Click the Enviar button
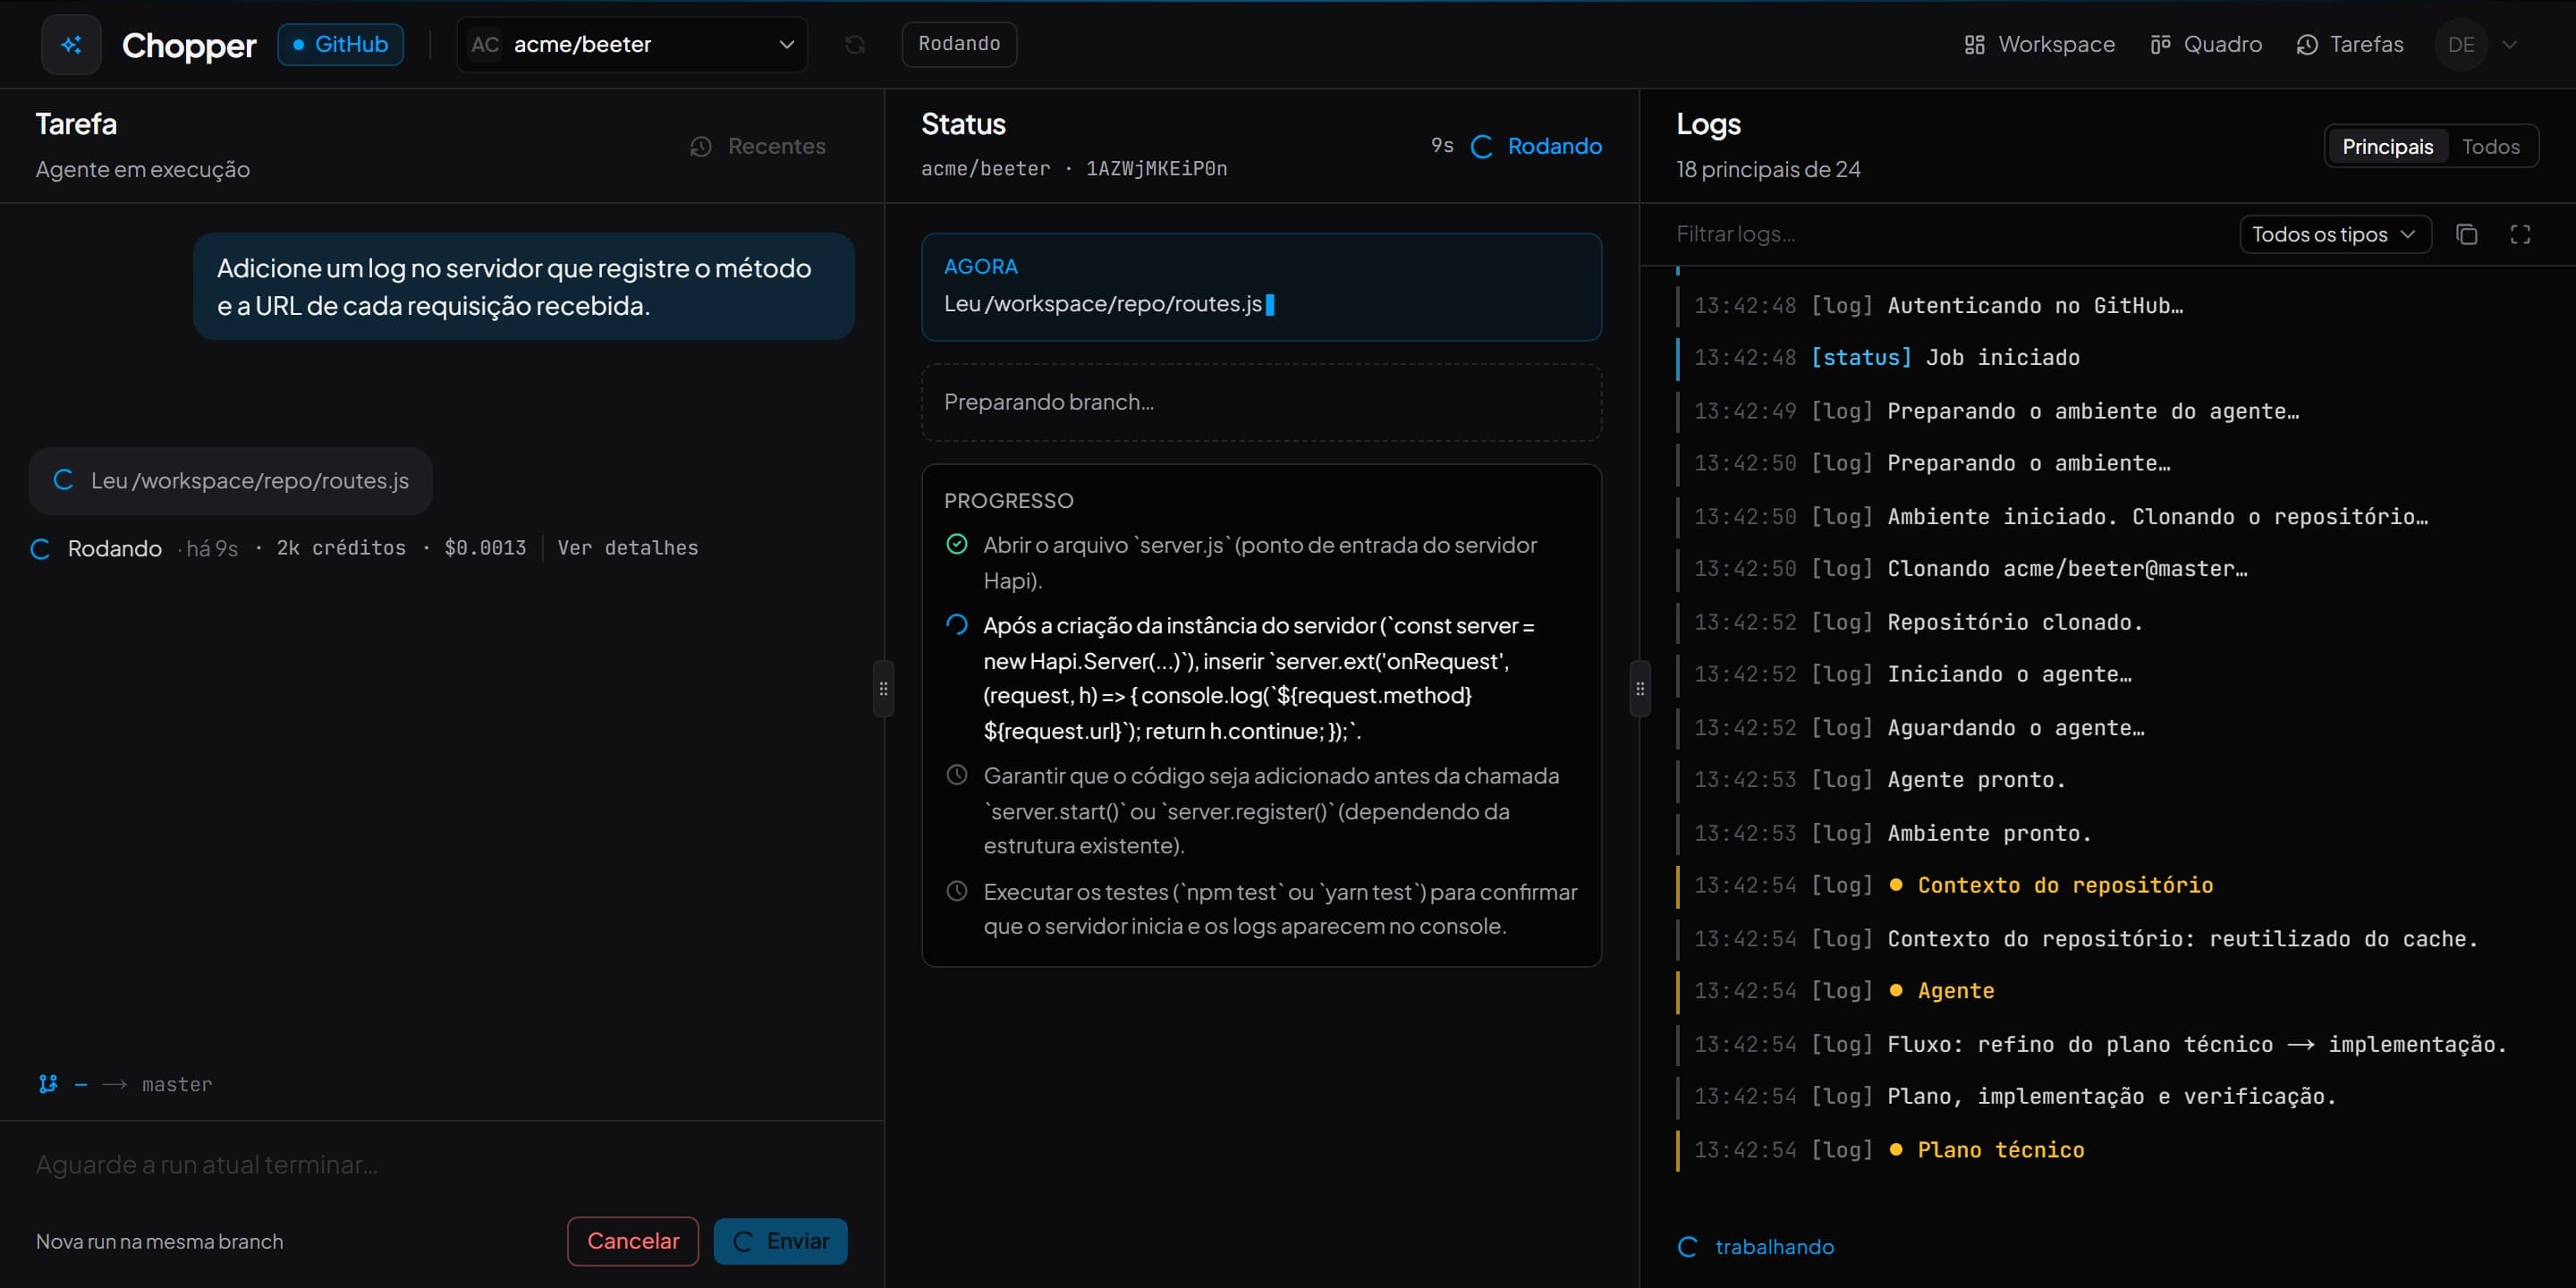The width and height of the screenshot is (2576, 1288). click(780, 1241)
